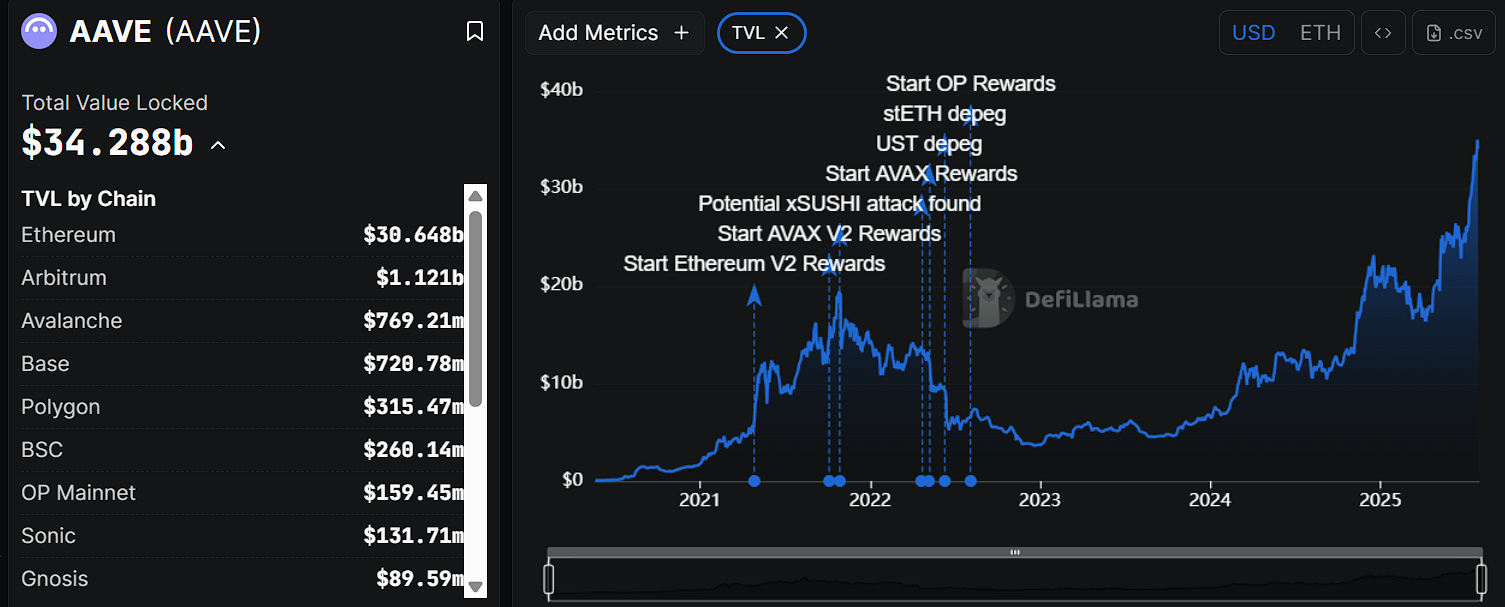Viewport: 1505px width, 607px height.
Task: Click the $40b y-axis label
Action: pyautogui.click(x=561, y=90)
